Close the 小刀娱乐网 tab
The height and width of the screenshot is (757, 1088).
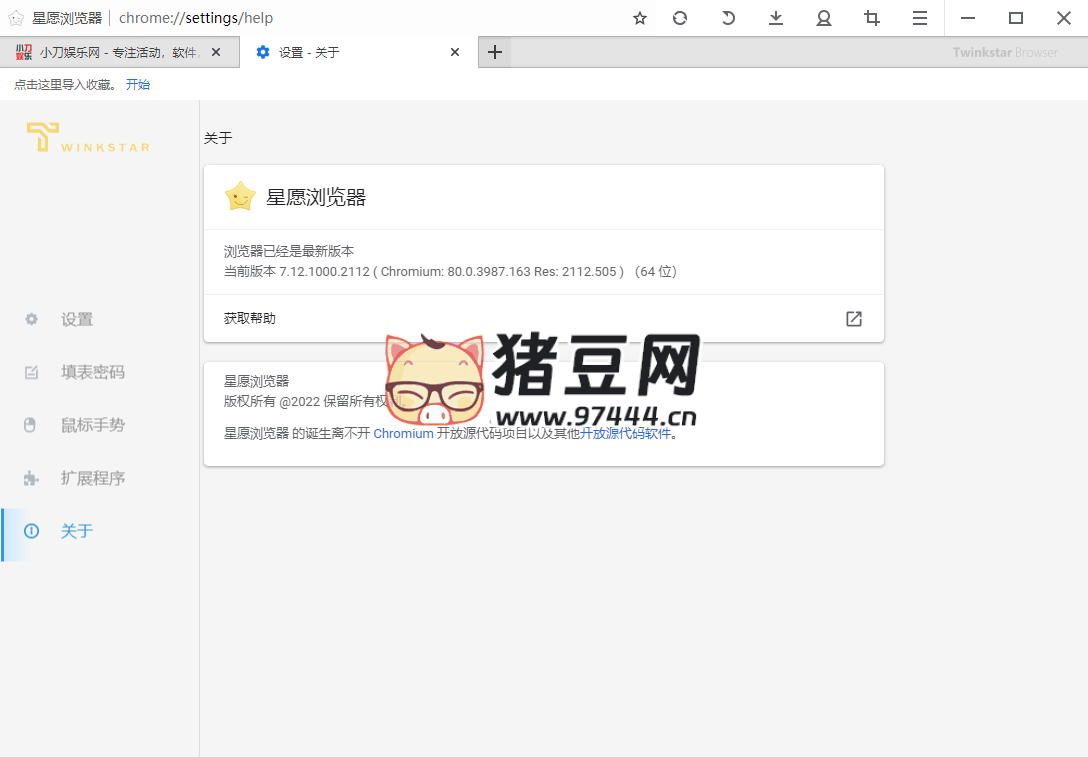[x=217, y=52]
